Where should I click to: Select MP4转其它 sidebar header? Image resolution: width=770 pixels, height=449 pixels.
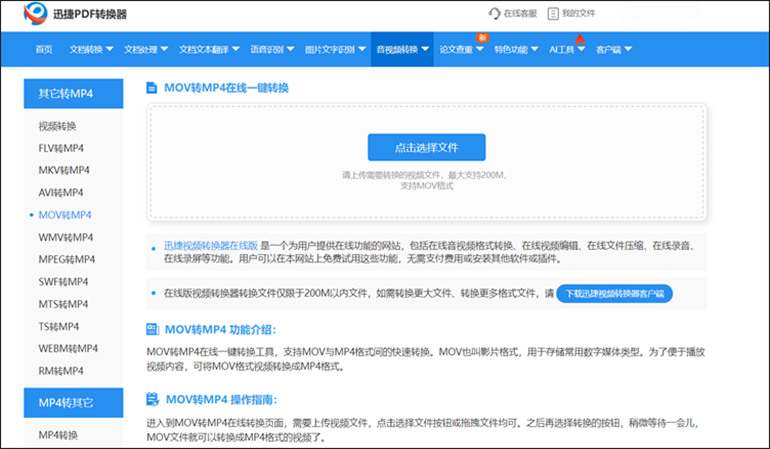[73, 402]
